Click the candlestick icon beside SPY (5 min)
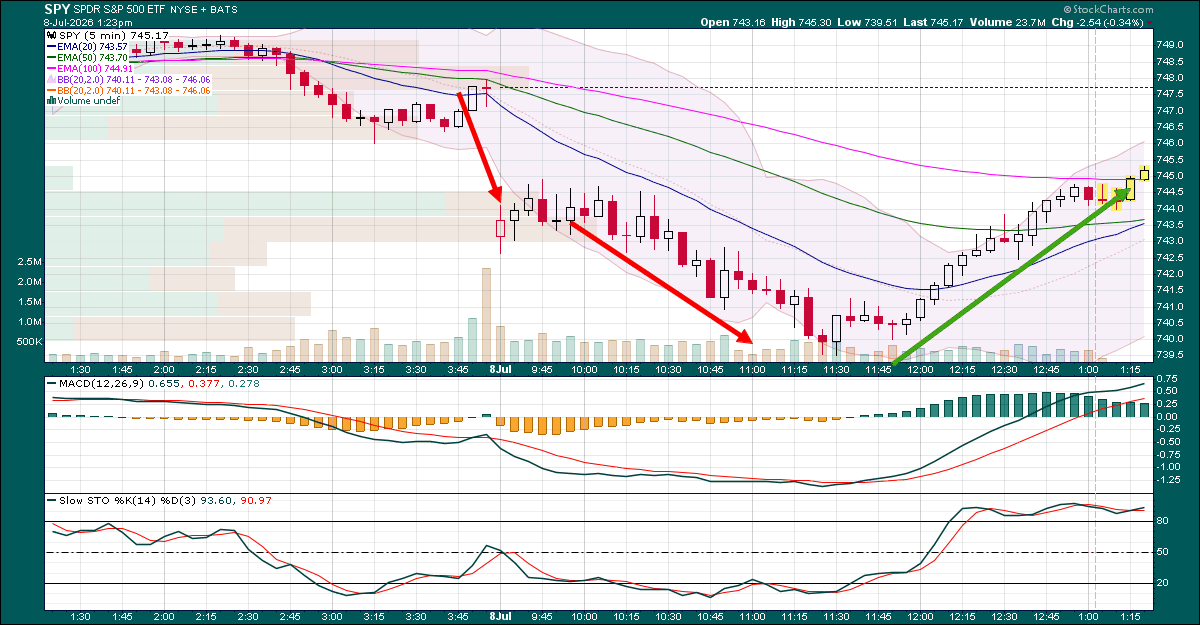This screenshot has height=625, width=1200. tap(52, 35)
